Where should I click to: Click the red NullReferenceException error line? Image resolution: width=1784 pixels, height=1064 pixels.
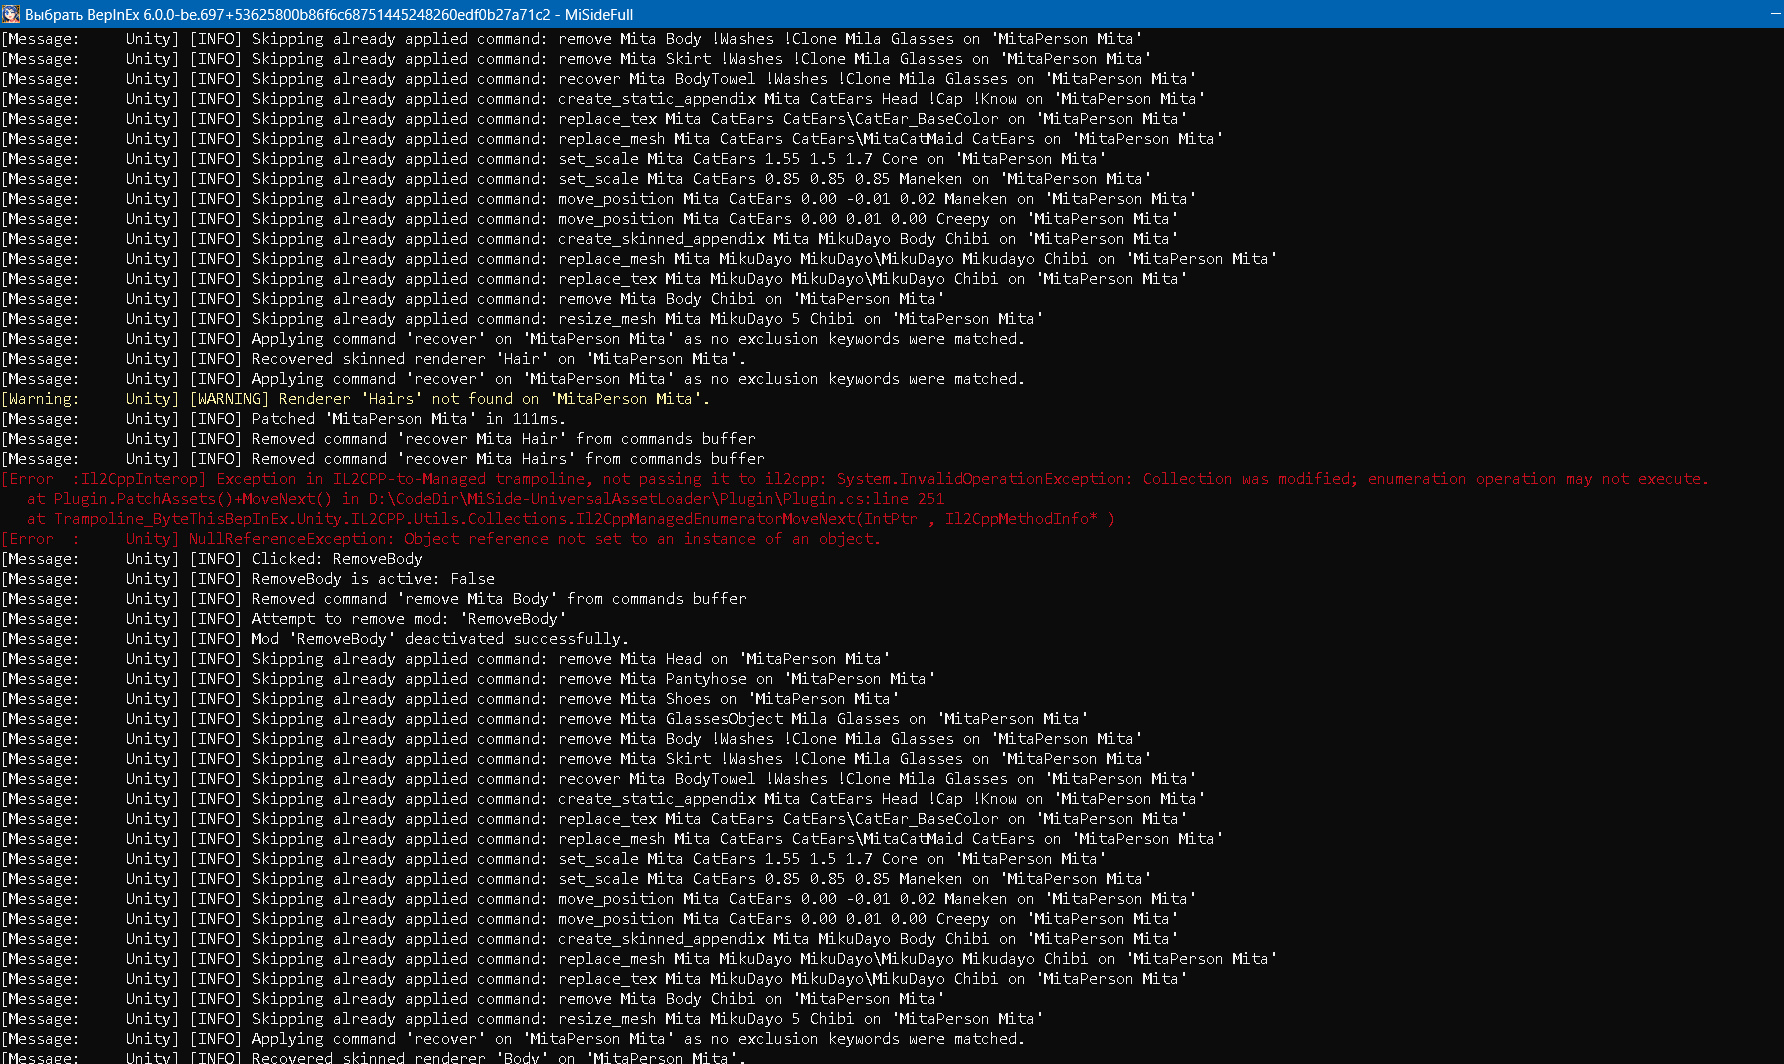click(534, 539)
